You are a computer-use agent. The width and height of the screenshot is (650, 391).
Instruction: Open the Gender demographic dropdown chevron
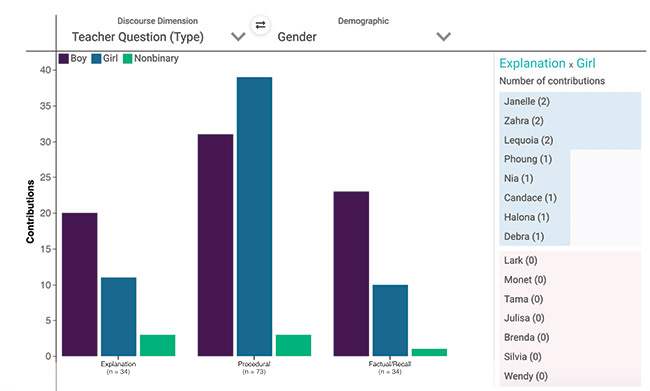444,37
